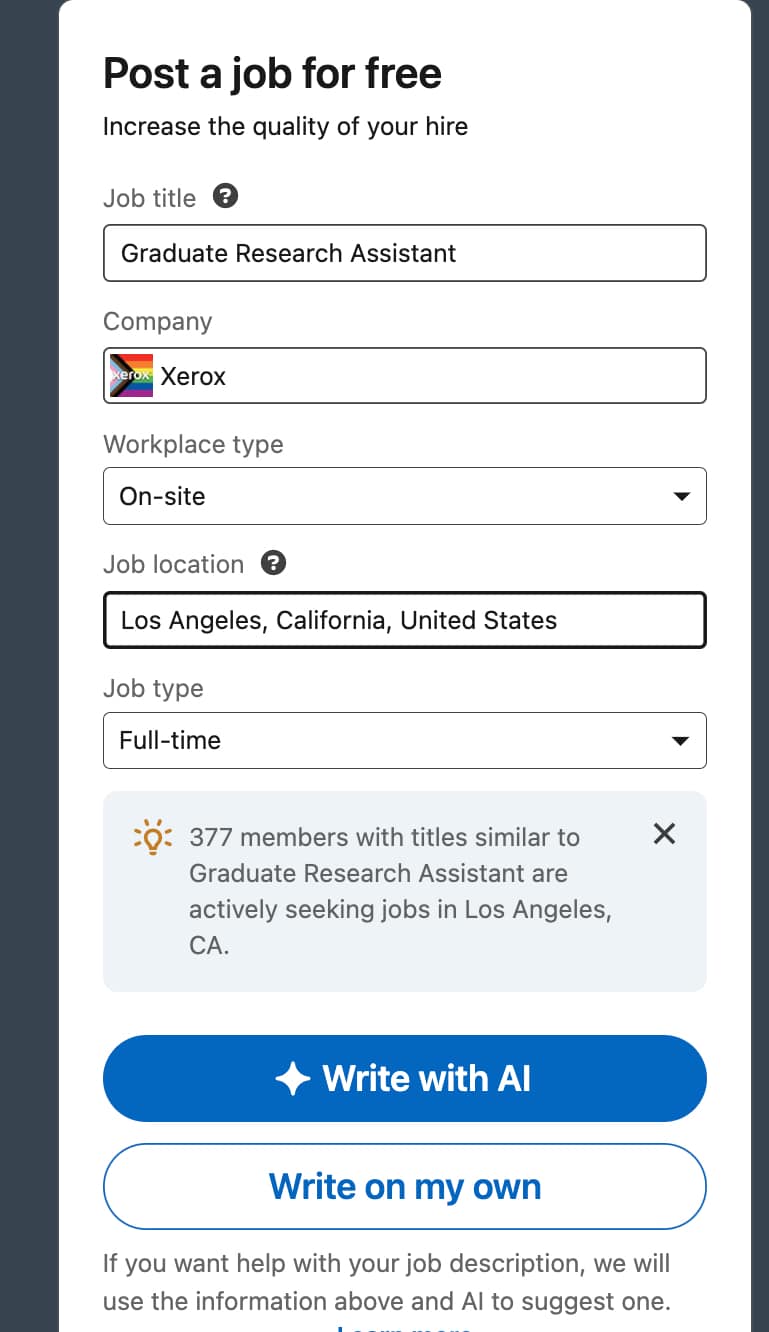Click the Job location input field
Viewport: 769px width, 1332px height.
point(404,620)
